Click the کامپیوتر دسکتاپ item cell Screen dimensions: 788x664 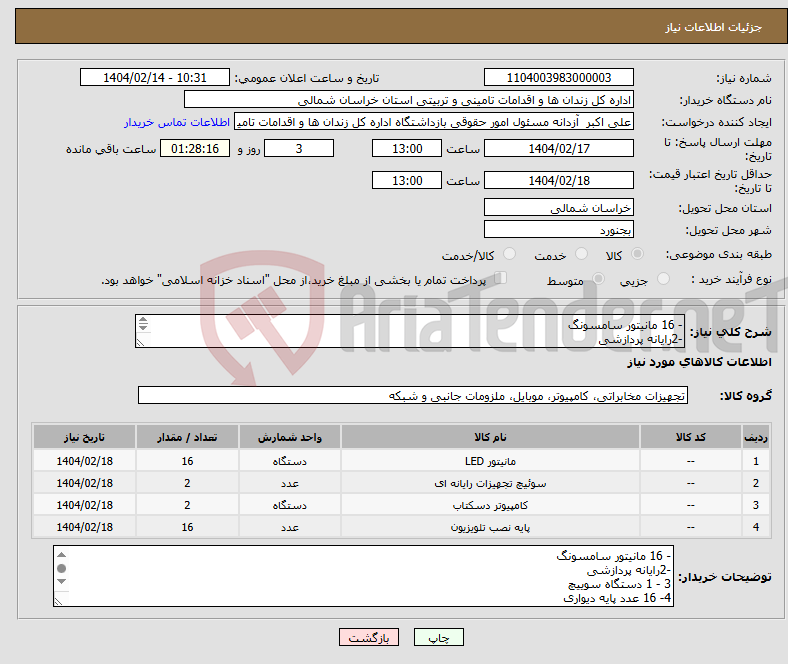(490, 505)
